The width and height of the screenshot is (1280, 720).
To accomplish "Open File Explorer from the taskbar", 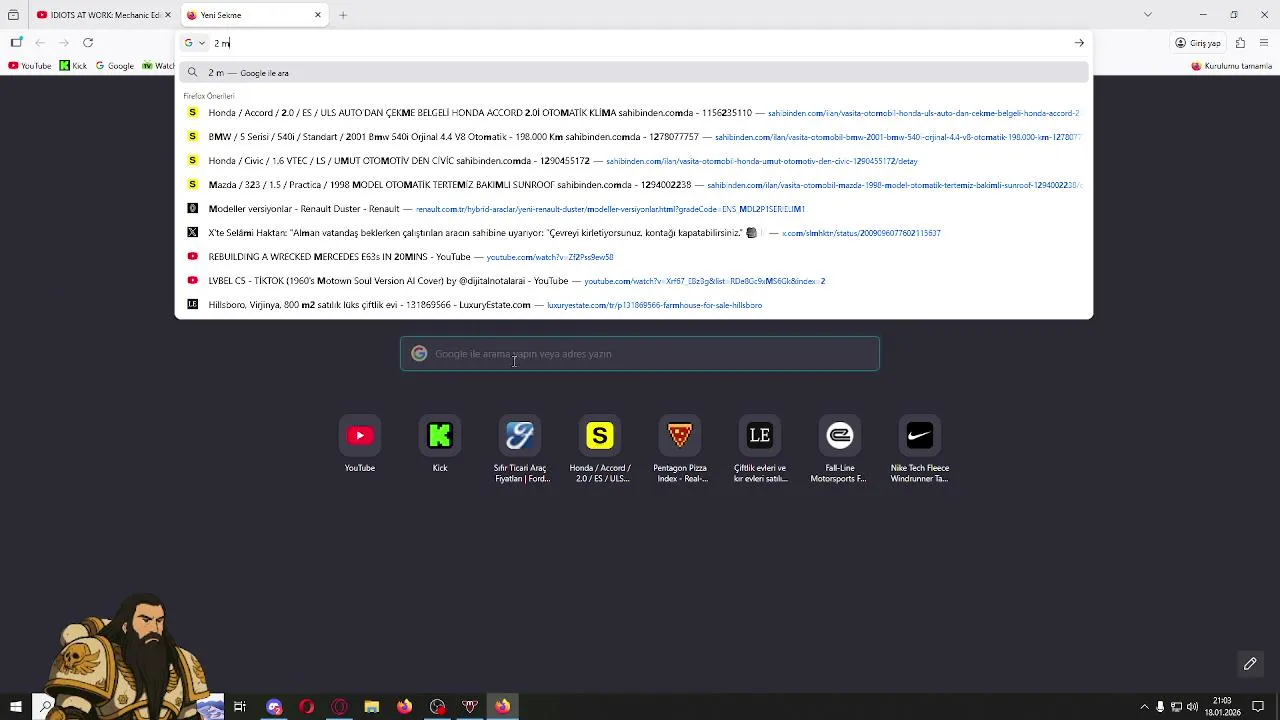I will [372, 707].
